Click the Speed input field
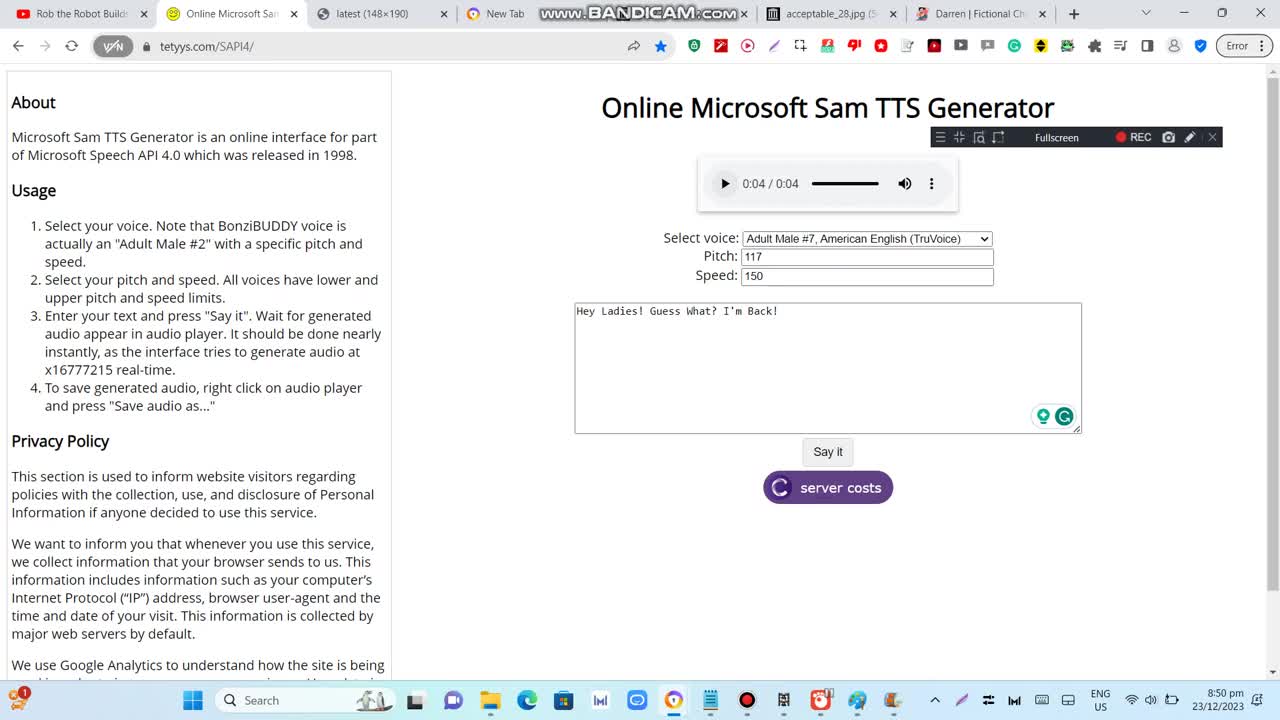 tap(867, 276)
